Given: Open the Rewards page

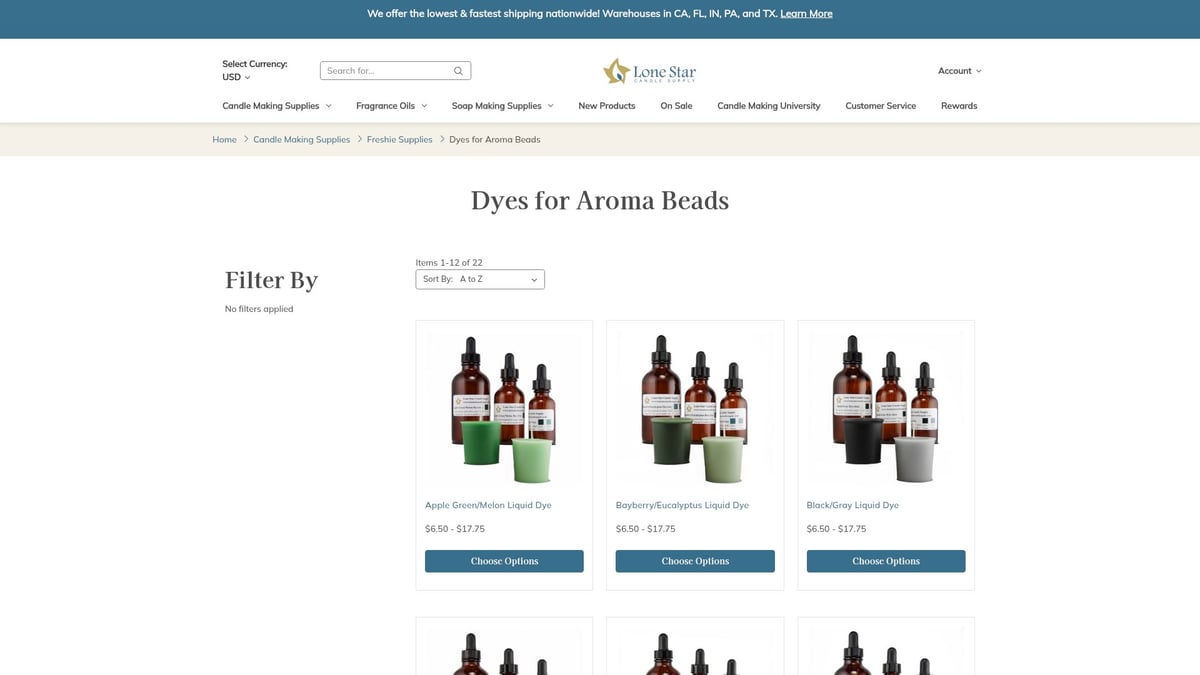Looking at the screenshot, I should [x=958, y=106].
